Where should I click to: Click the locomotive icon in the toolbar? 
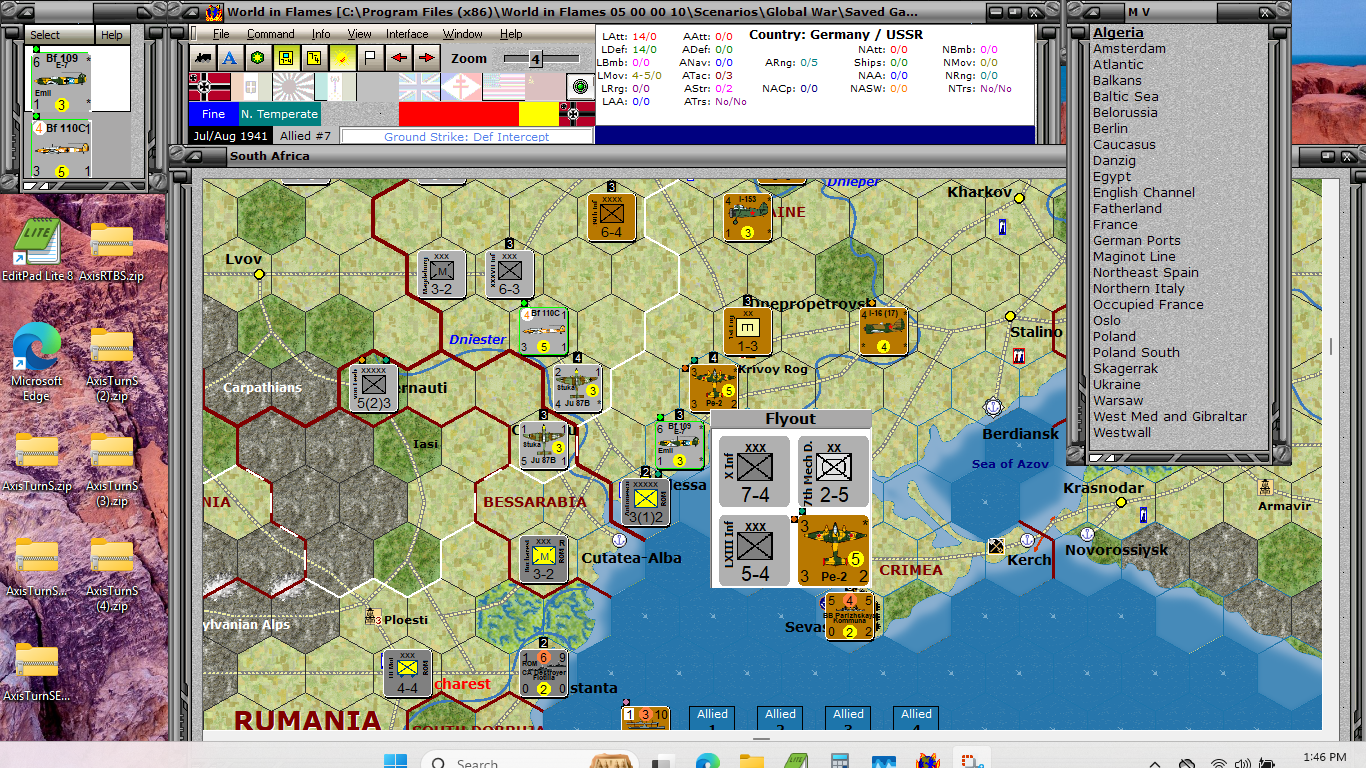click(x=204, y=58)
